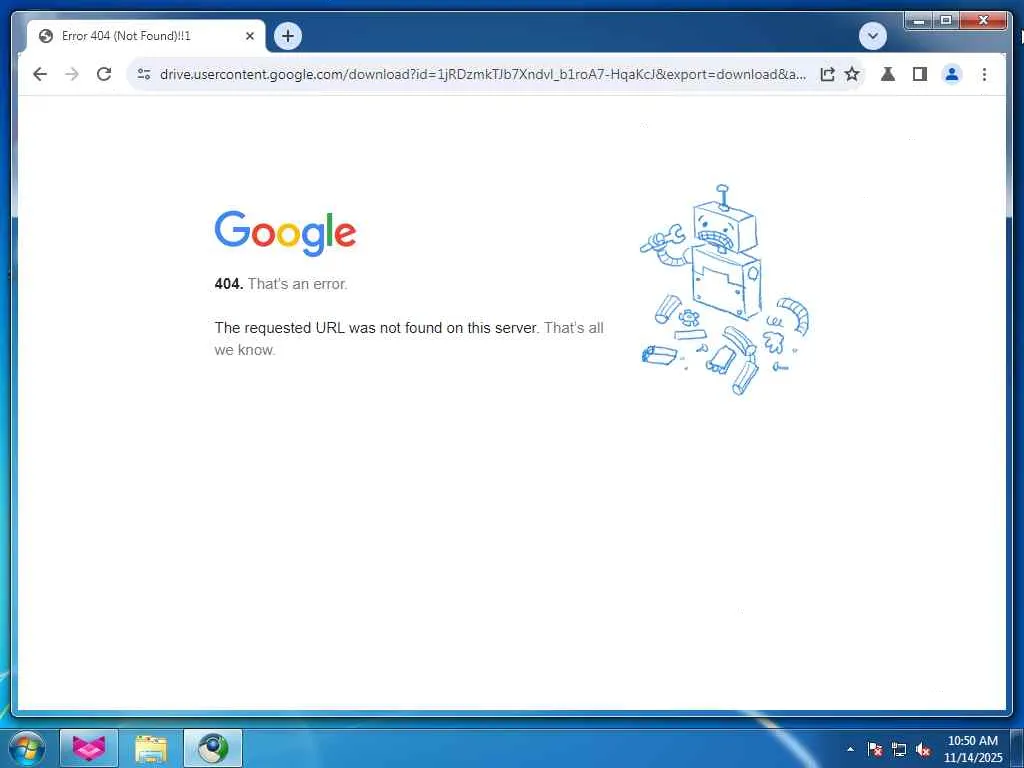Toggle the side panel icon

tap(920, 74)
